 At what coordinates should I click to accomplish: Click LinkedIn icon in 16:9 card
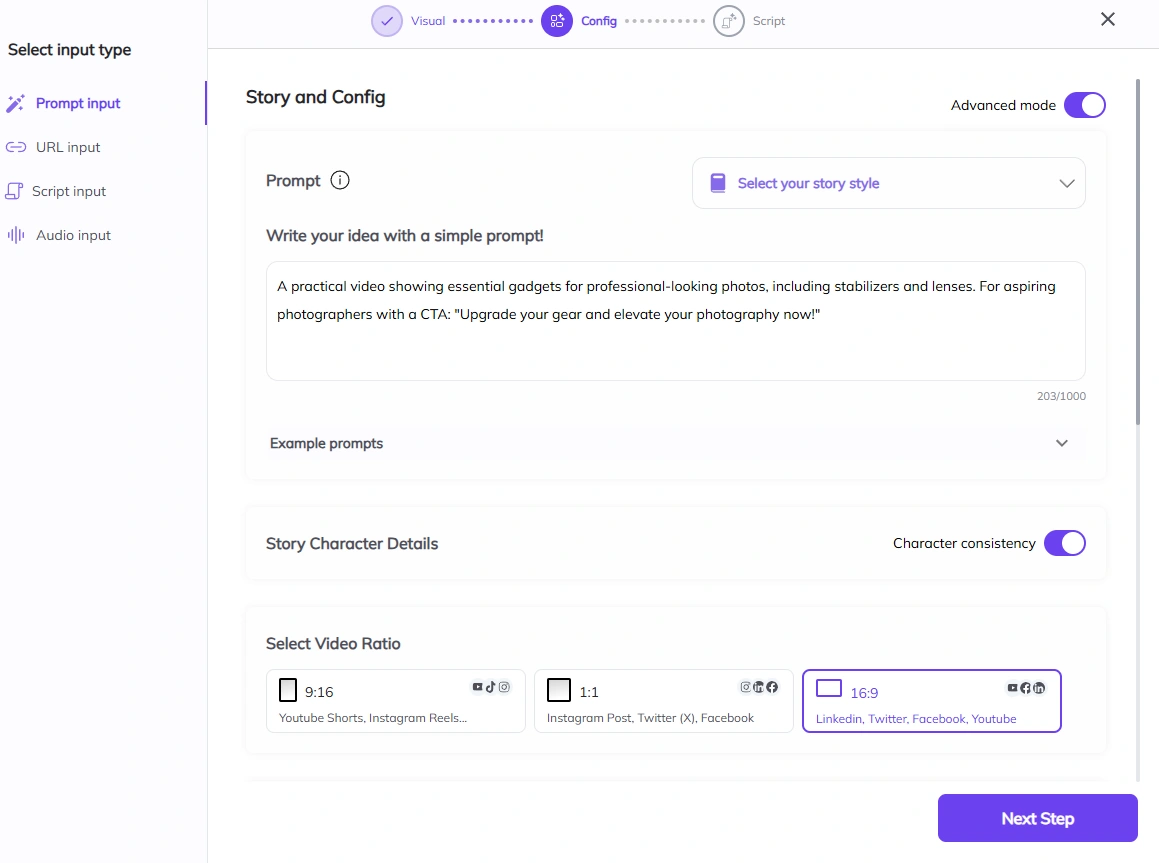1039,688
